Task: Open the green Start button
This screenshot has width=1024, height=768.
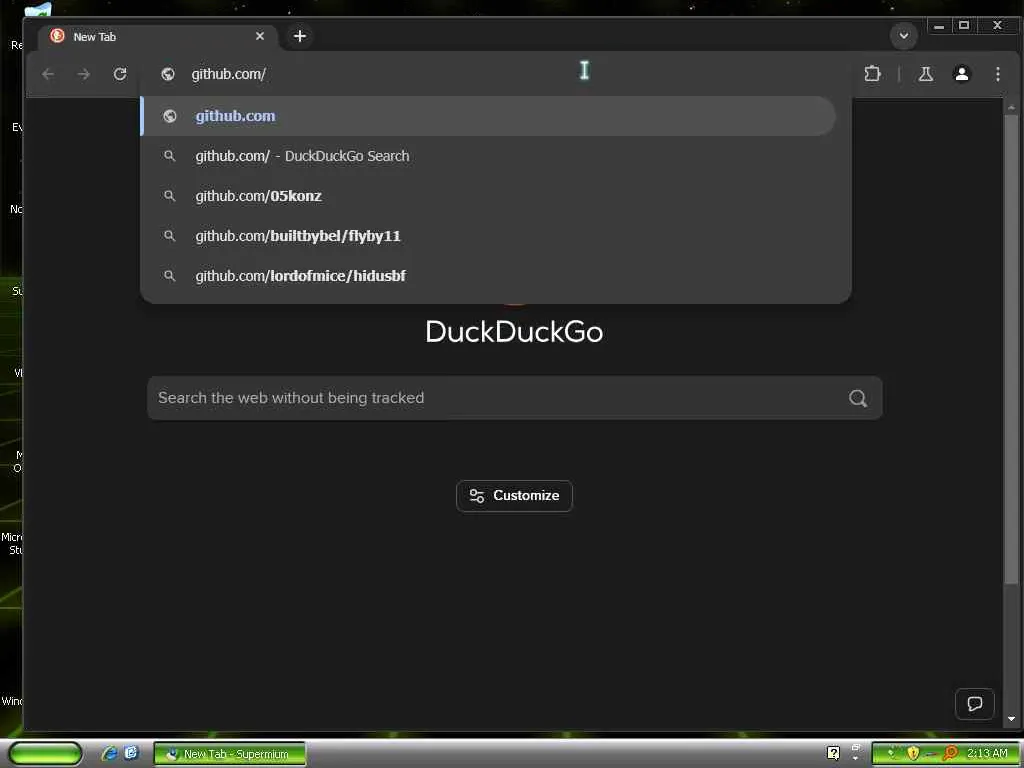Action: tap(45, 754)
